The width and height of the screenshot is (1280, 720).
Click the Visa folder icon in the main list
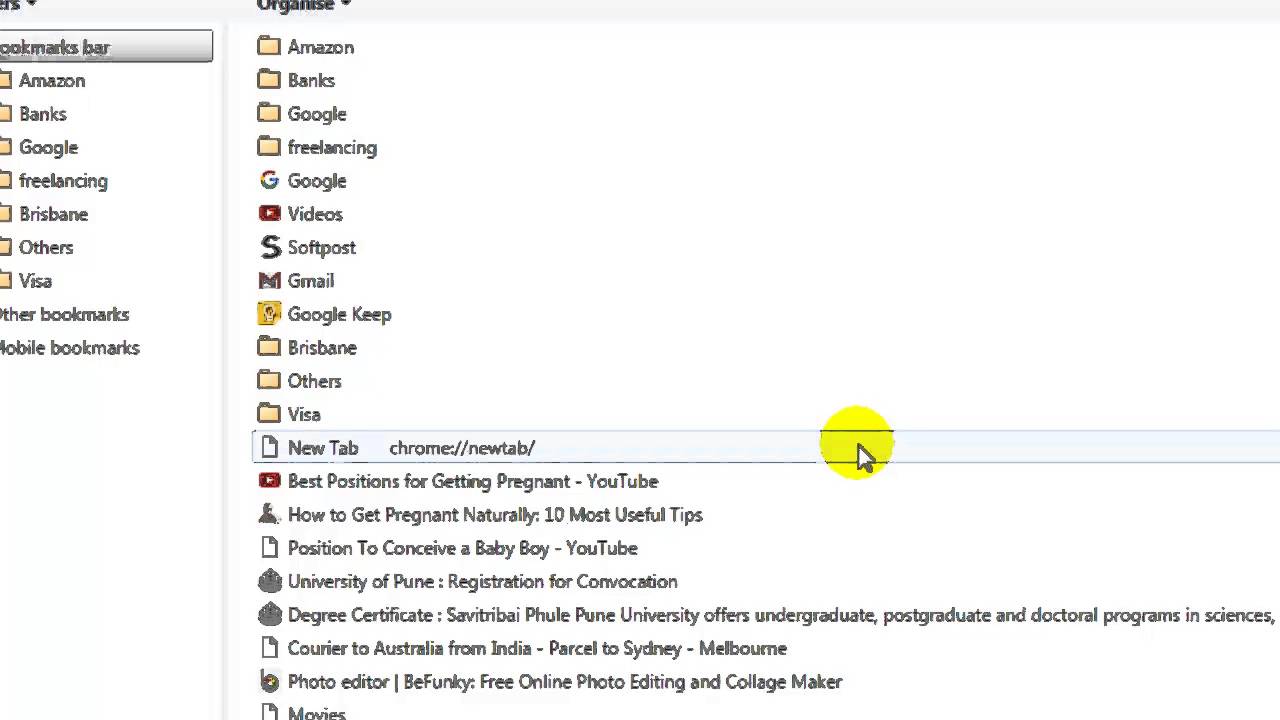pyautogui.click(x=269, y=413)
